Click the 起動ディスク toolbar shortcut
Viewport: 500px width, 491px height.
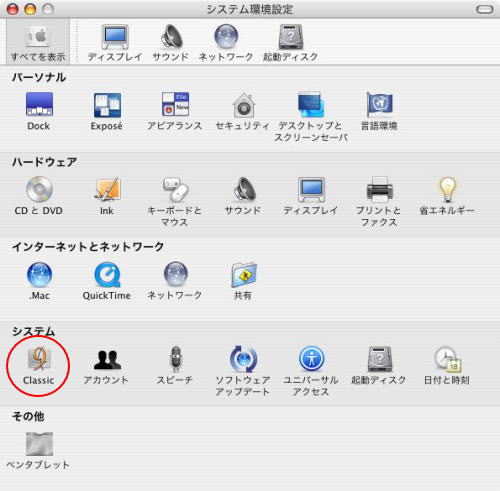pyautogui.click(x=291, y=42)
